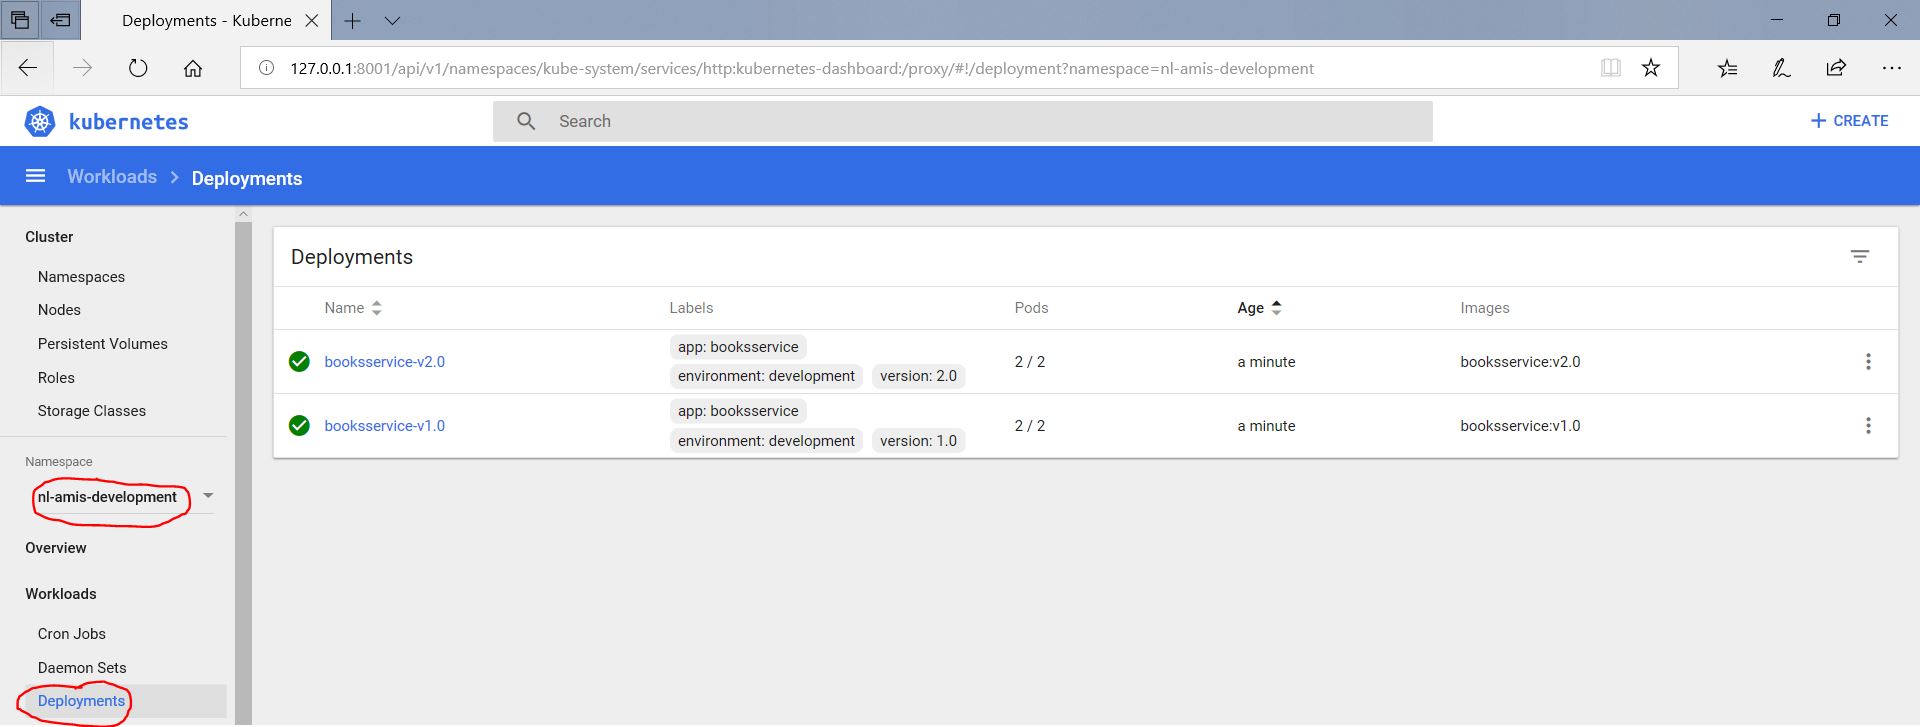Expand the Namespace dropdown selector

click(x=208, y=496)
